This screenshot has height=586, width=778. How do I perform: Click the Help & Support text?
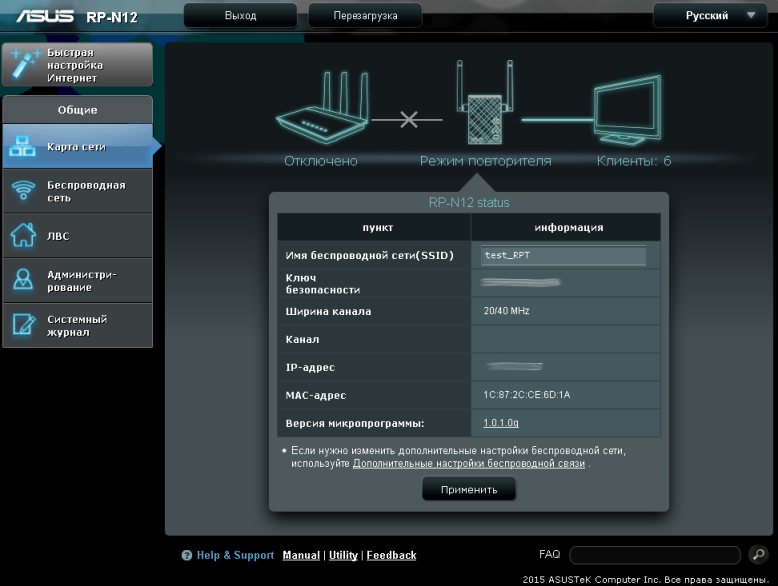235,555
